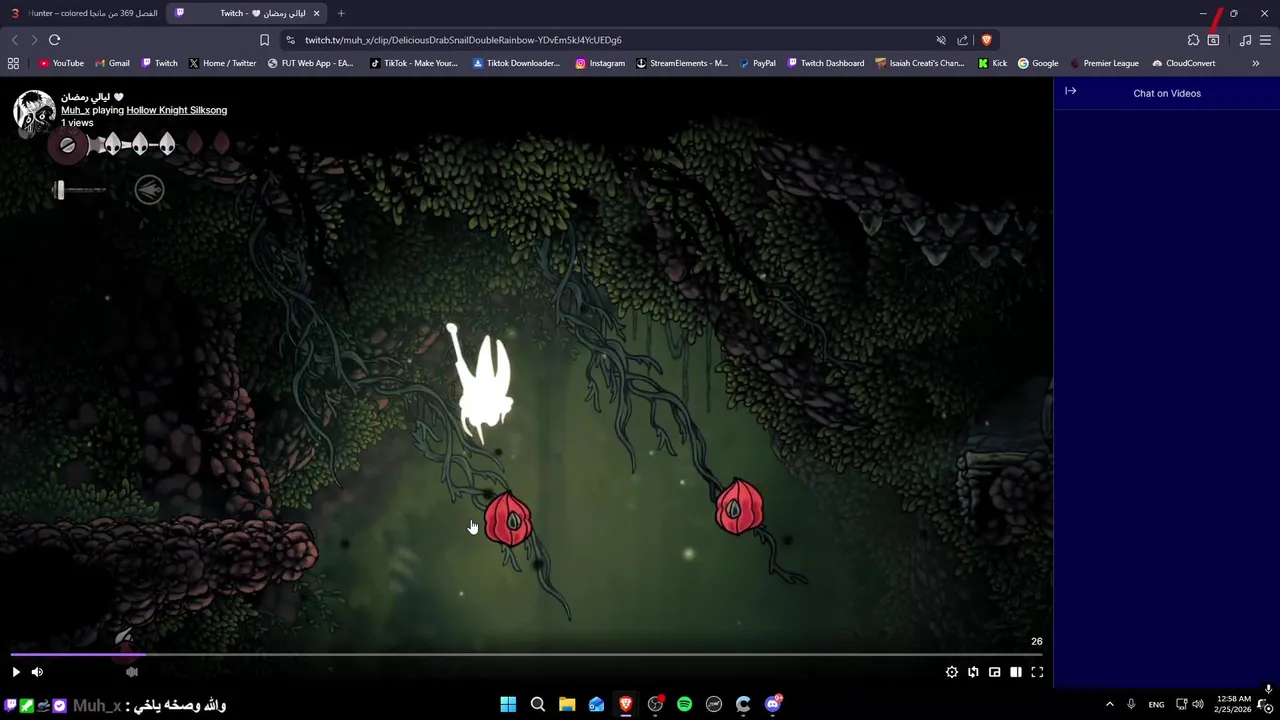Open the PayPal bookmark
The height and width of the screenshot is (720, 1280).
tap(757, 63)
